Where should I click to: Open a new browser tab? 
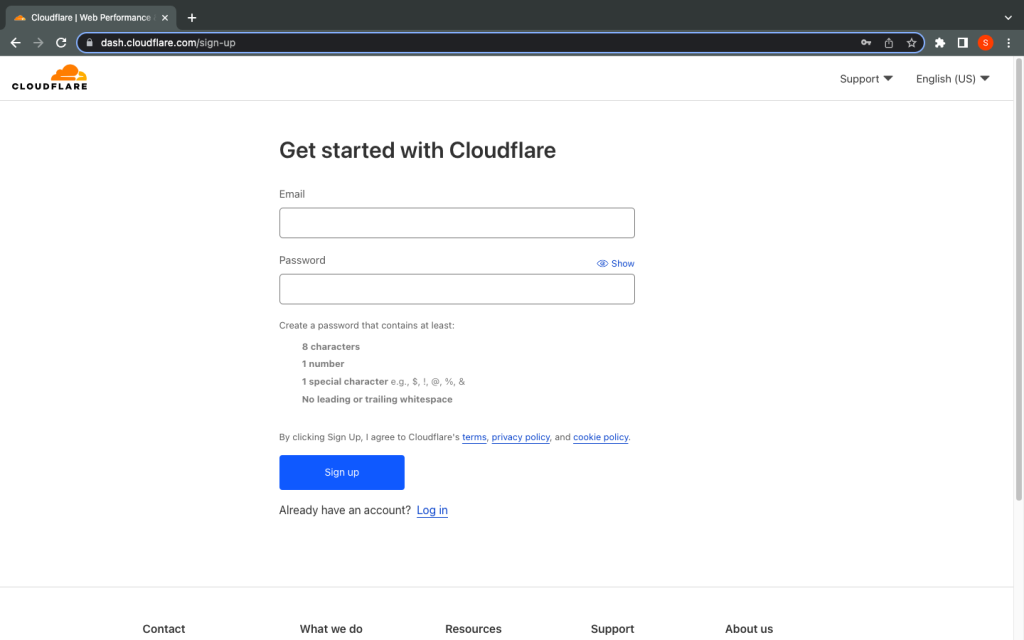point(192,17)
